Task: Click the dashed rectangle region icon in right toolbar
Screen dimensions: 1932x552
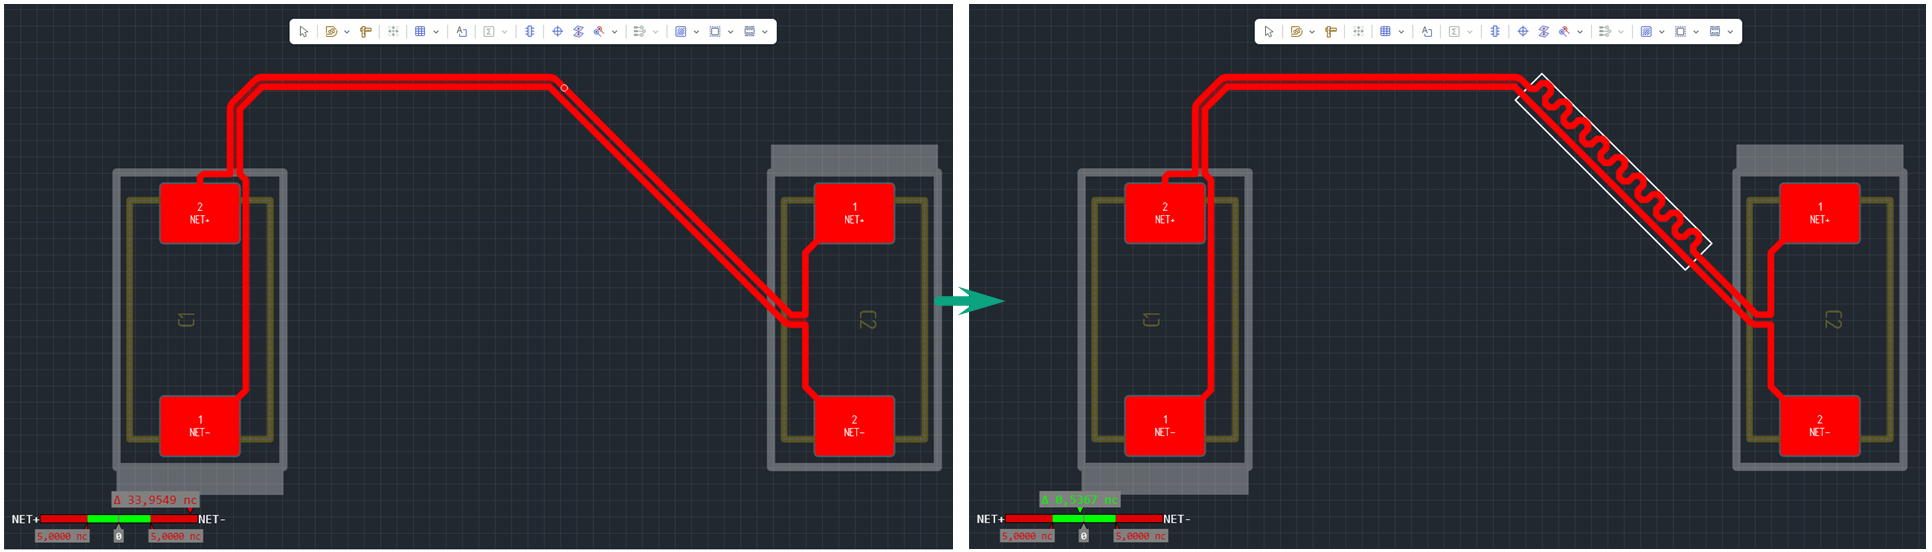Action: [x=1680, y=32]
